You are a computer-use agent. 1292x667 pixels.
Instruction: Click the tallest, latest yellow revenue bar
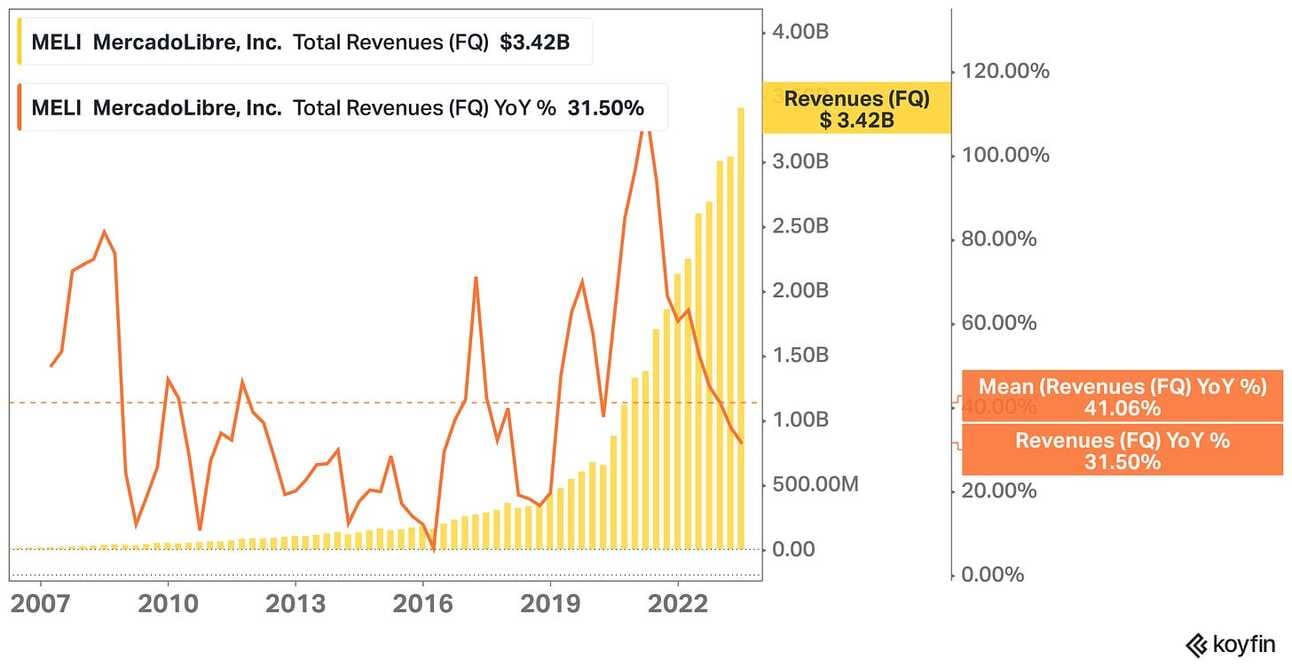(741, 328)
